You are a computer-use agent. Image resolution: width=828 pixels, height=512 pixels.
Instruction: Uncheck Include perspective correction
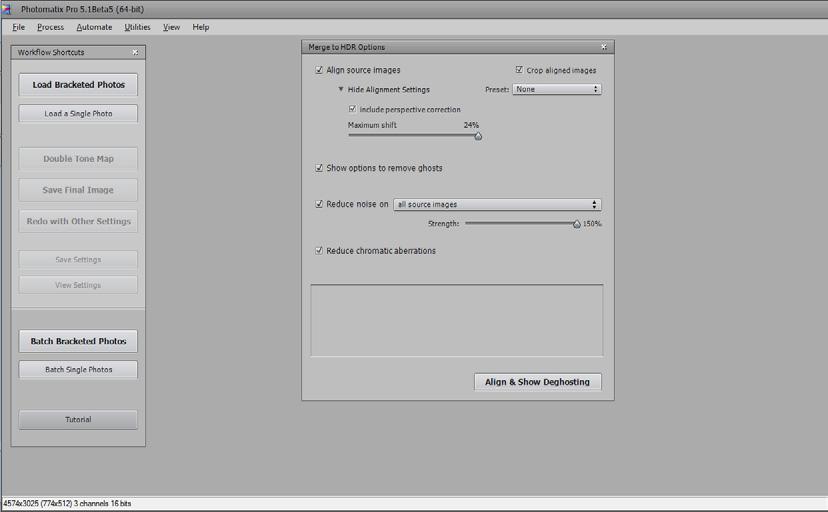pos(352,109)
